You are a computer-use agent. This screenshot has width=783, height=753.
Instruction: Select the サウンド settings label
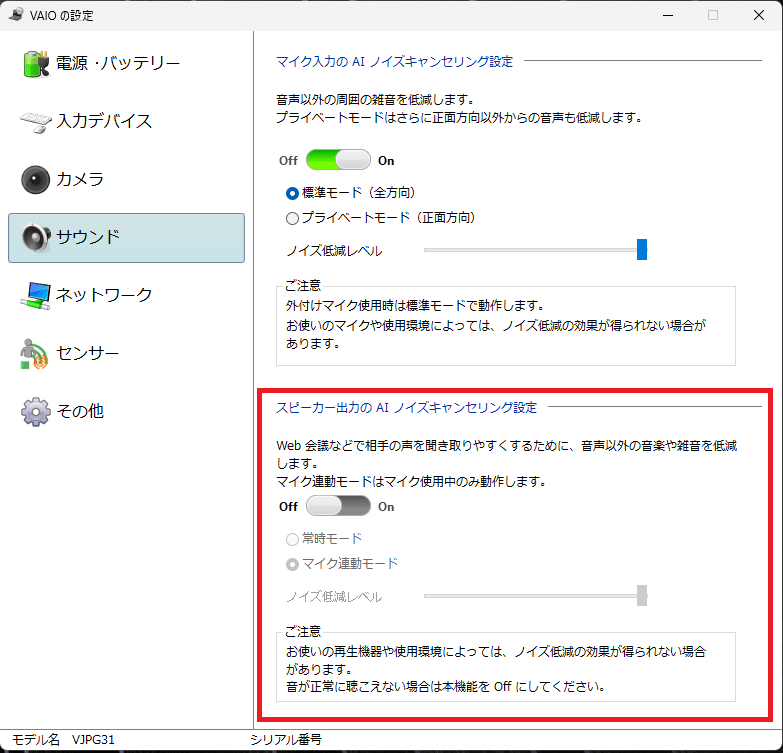pos(88,237)
